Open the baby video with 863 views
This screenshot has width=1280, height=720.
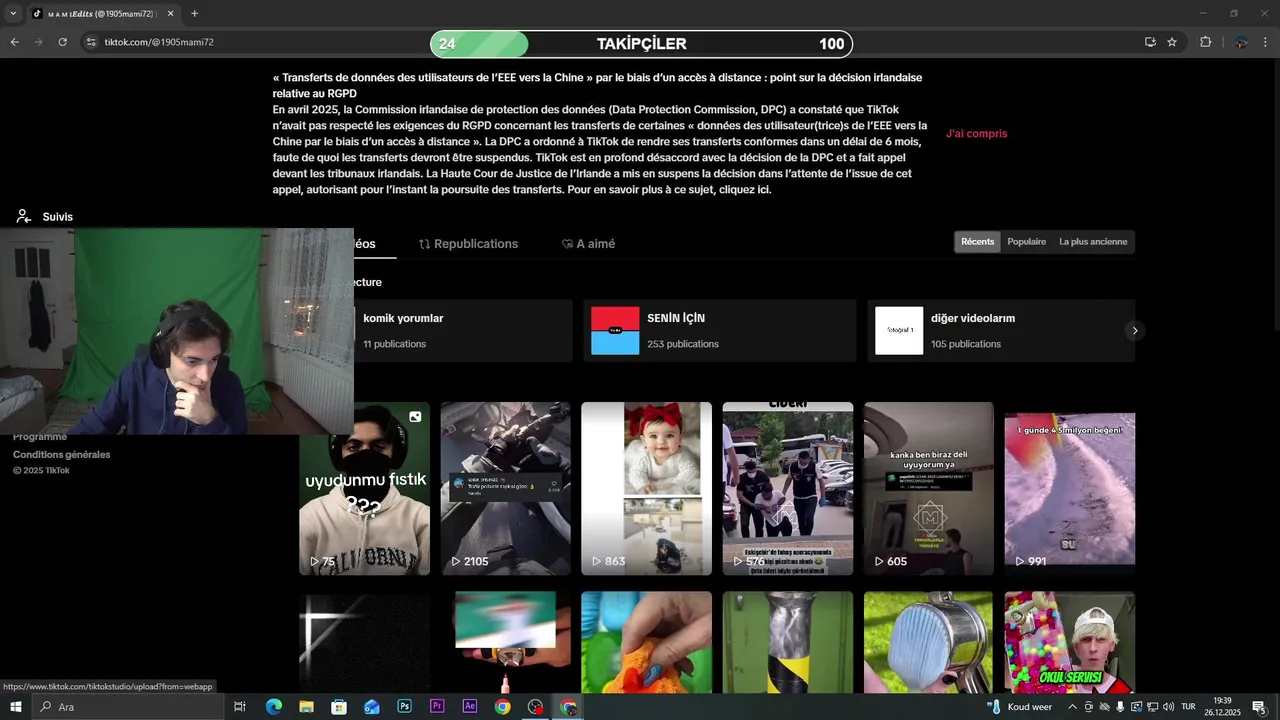tap(646, 488)
